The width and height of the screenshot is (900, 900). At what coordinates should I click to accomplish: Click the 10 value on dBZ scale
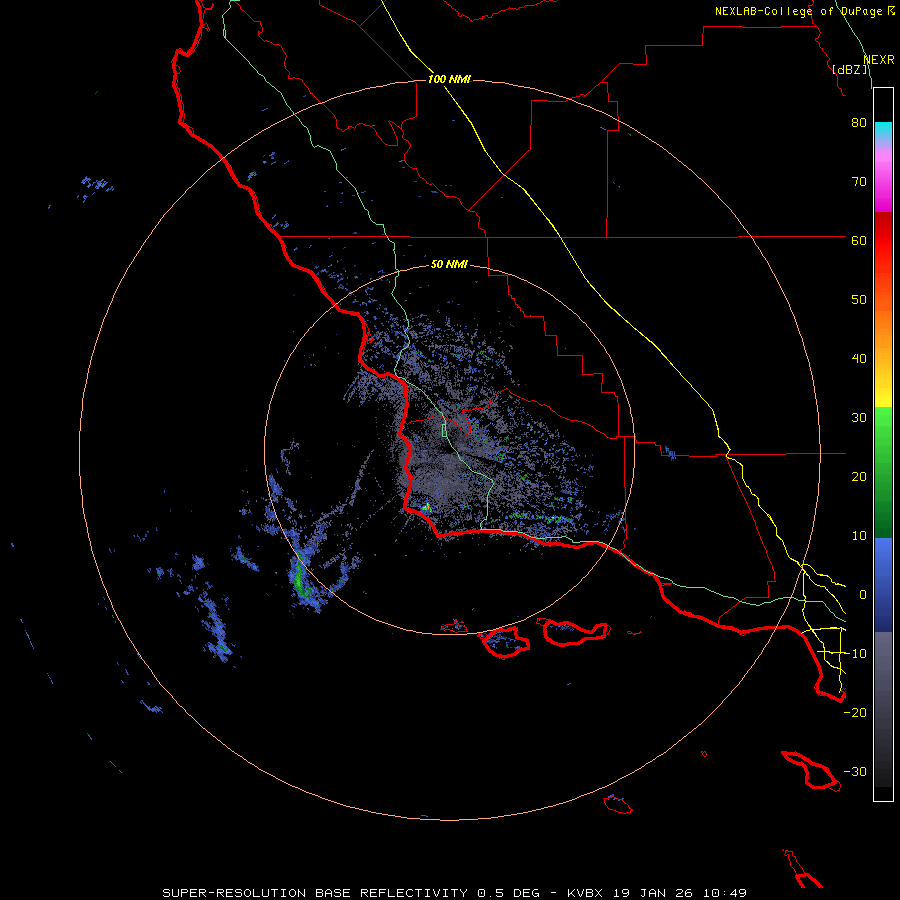point(859,536)
